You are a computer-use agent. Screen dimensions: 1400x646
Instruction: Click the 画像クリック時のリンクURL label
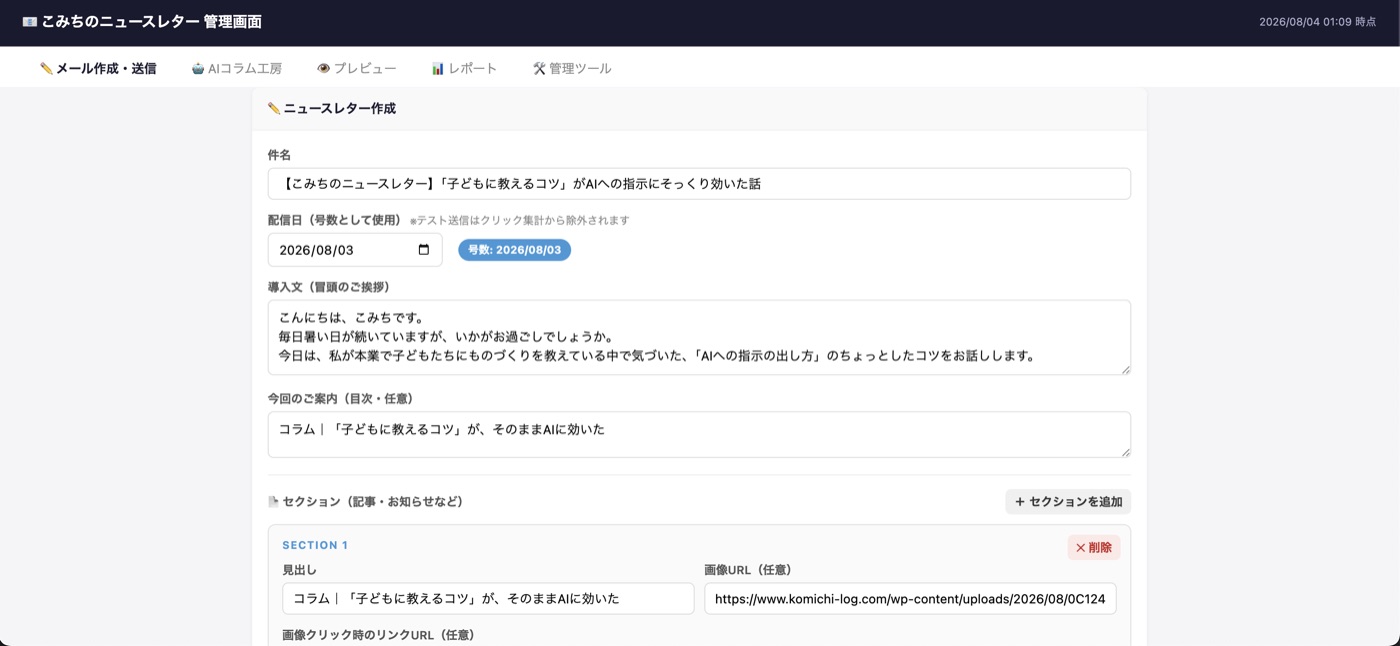point(378,635)
